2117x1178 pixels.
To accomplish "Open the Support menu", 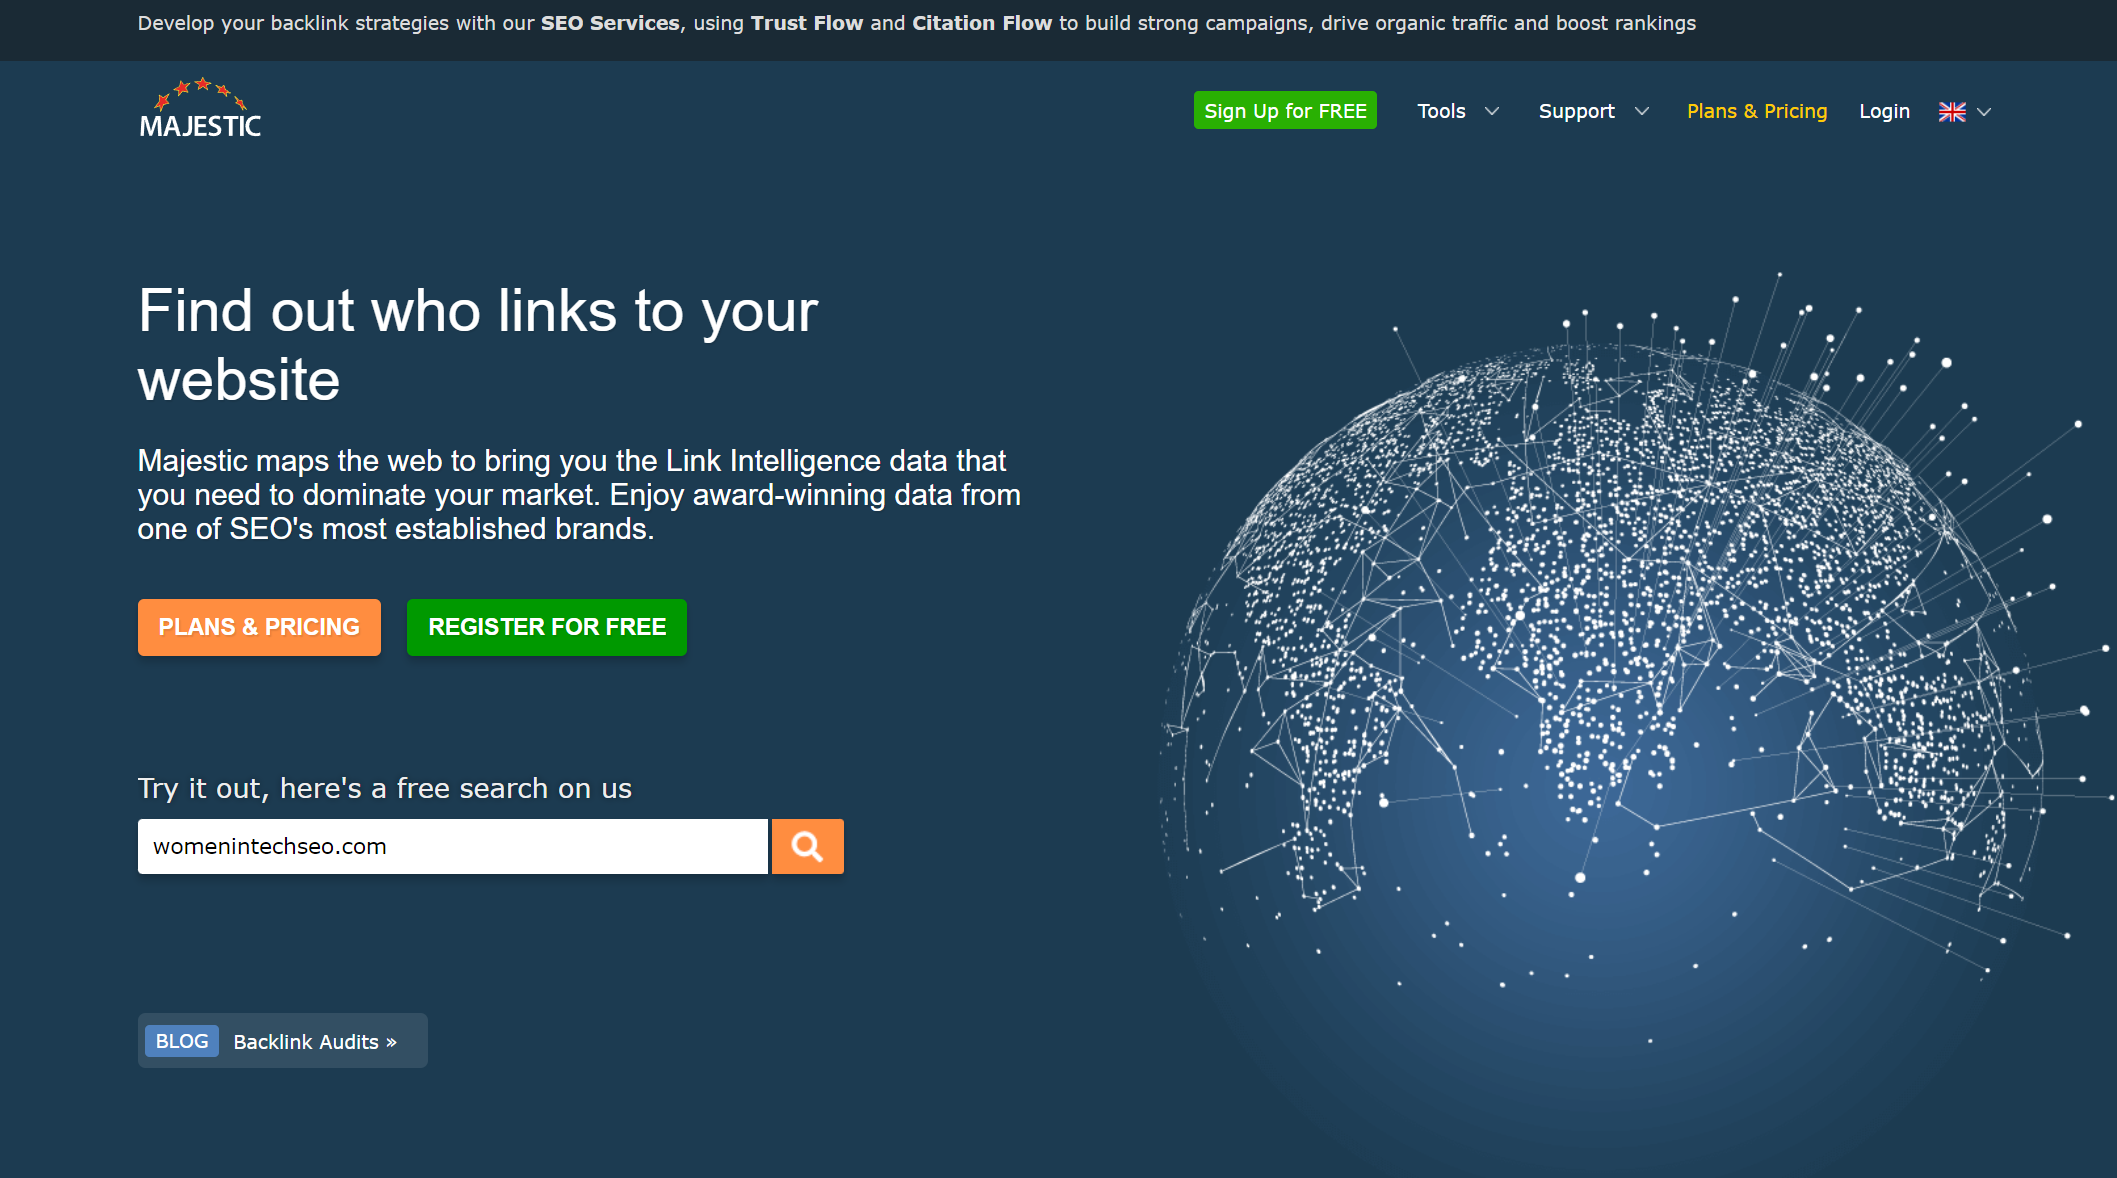I will point(1576,111).
